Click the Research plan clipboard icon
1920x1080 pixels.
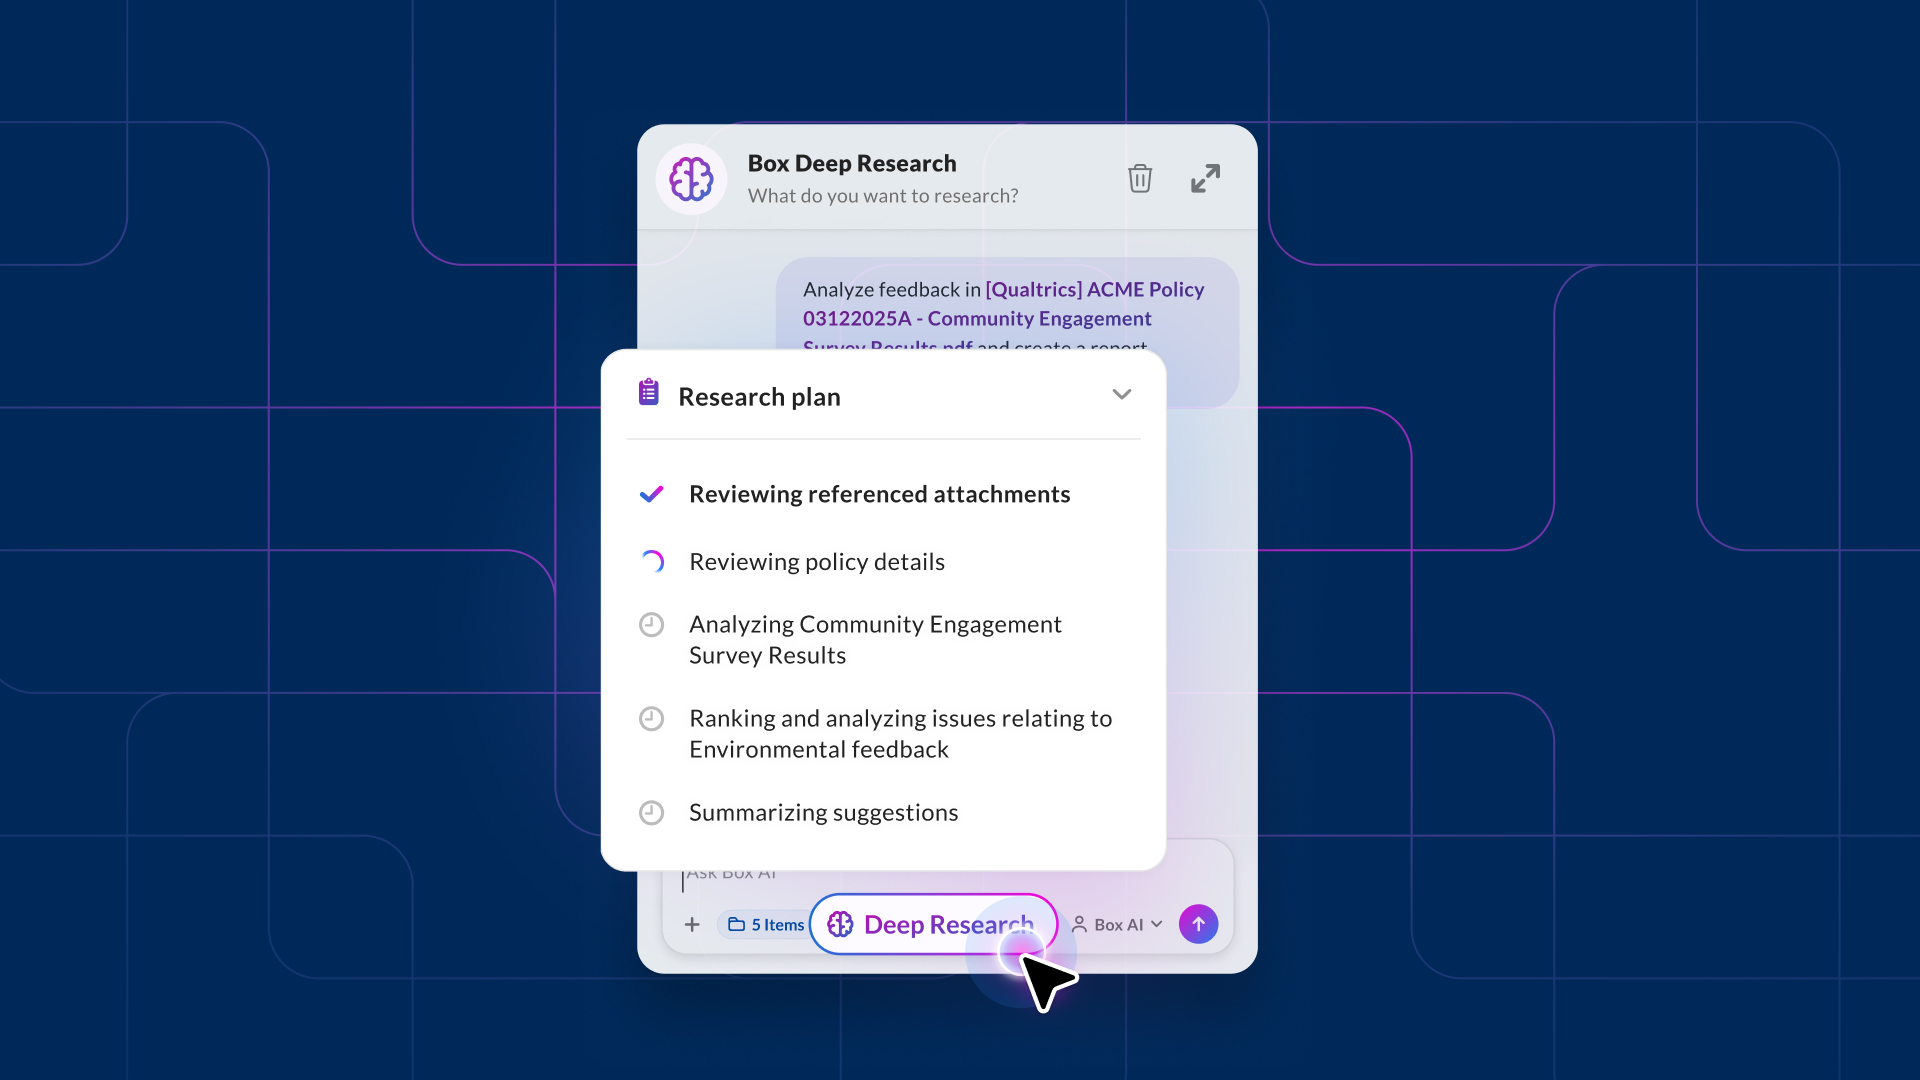(x=649, y=393)
